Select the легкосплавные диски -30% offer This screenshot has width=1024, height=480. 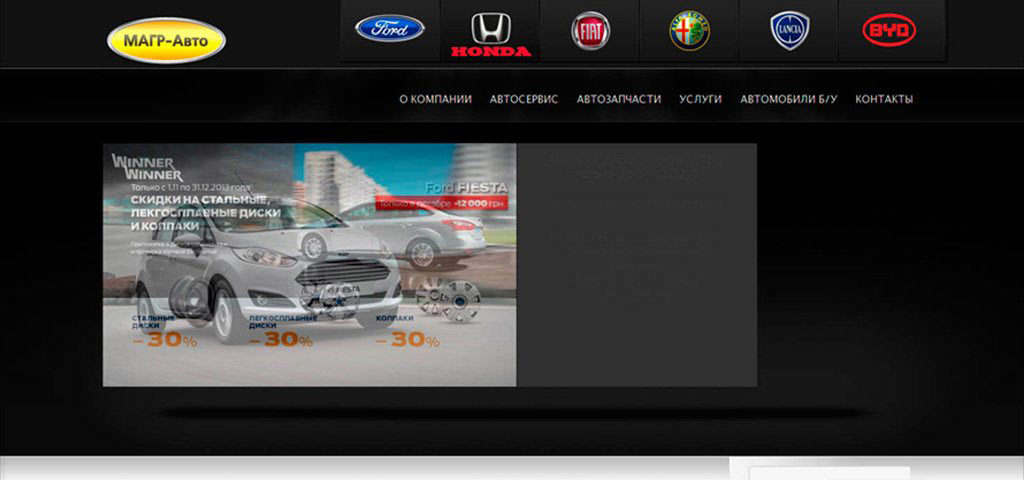283,332
